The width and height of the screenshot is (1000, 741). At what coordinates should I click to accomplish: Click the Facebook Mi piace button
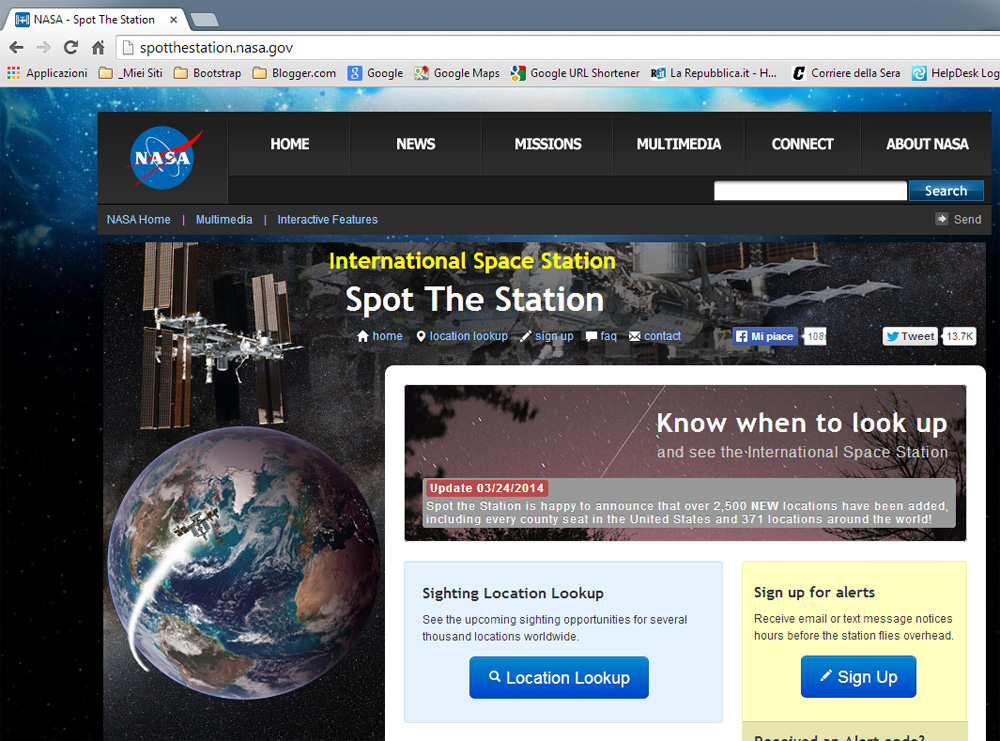pos(765,336)
